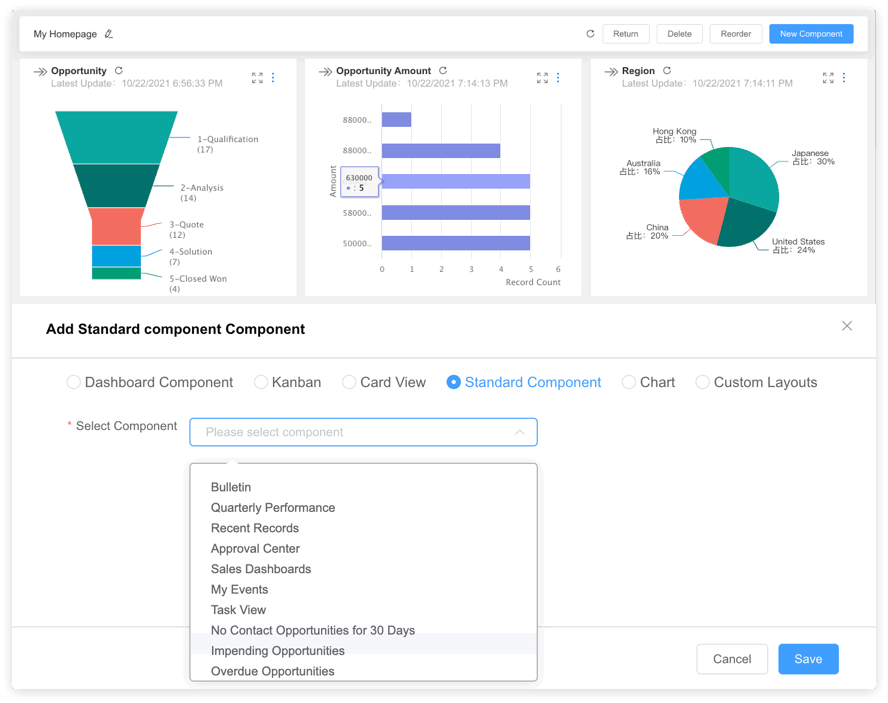Image resolution: width=888 pixels, height=703 pixels.
Task: Click the refresh icon left of Return button
Action: click(x=590, y=34)
